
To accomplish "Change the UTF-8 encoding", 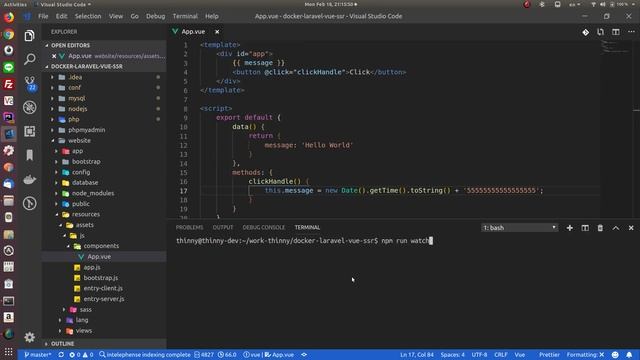I will click(x=479, y=355).
